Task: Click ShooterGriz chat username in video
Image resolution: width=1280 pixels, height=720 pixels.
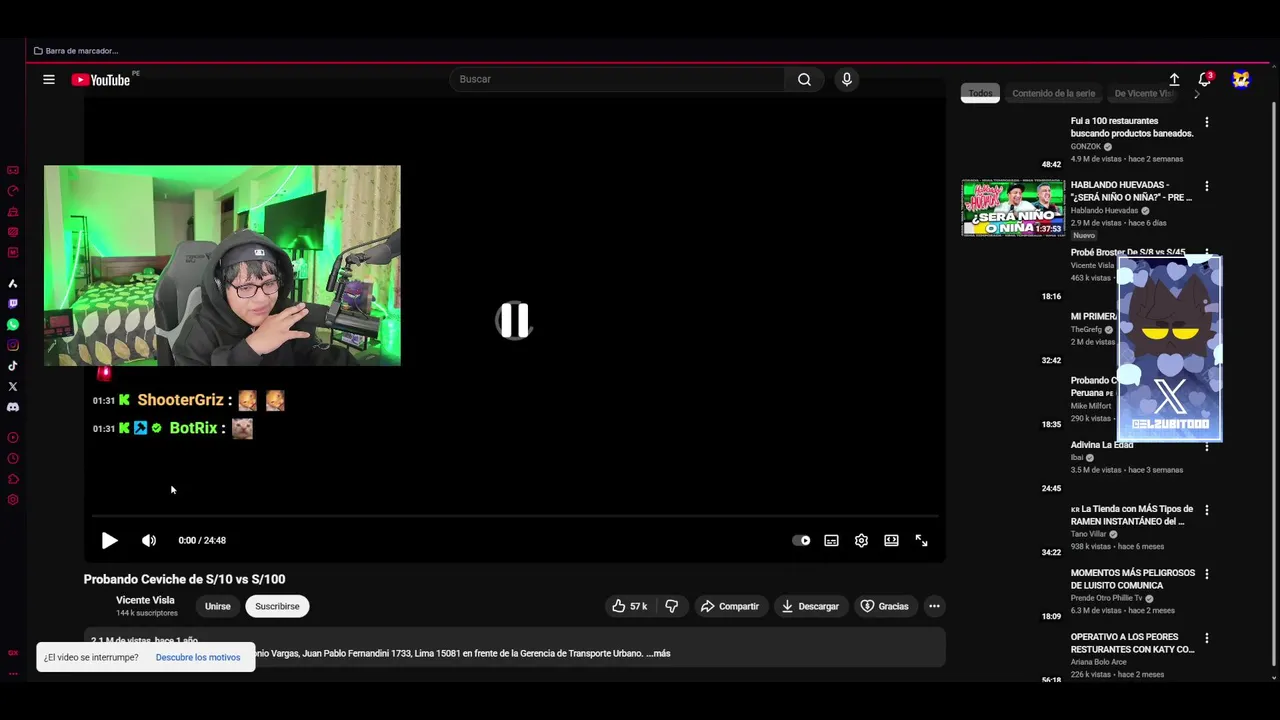Action: click(180, 400)
